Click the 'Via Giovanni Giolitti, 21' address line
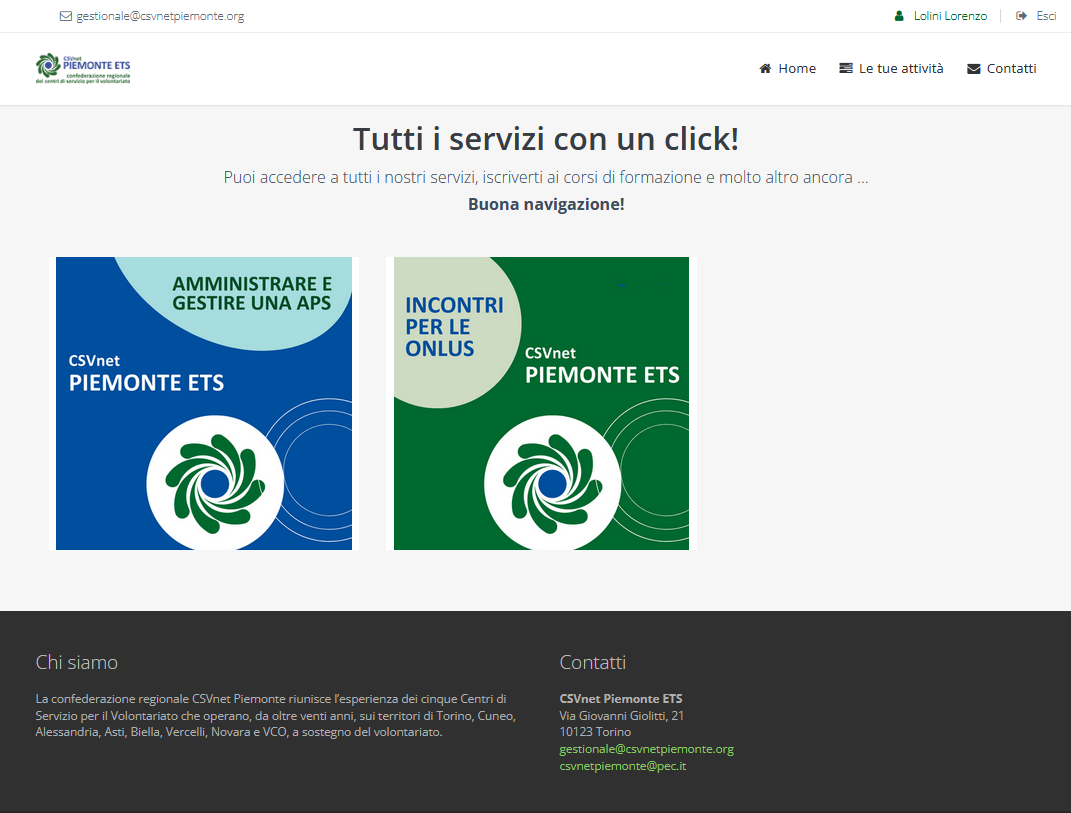1071x813 pixels. click(622, 715)
